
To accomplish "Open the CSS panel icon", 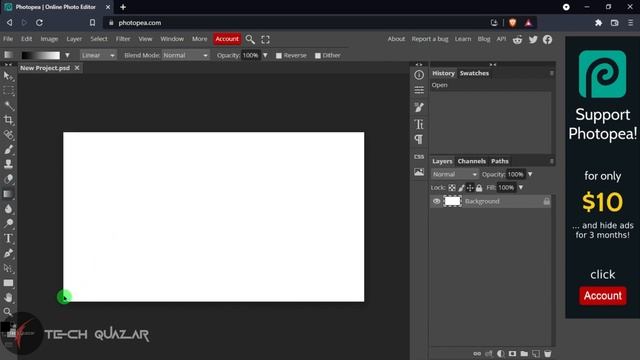I will click(x=419, y=157).
